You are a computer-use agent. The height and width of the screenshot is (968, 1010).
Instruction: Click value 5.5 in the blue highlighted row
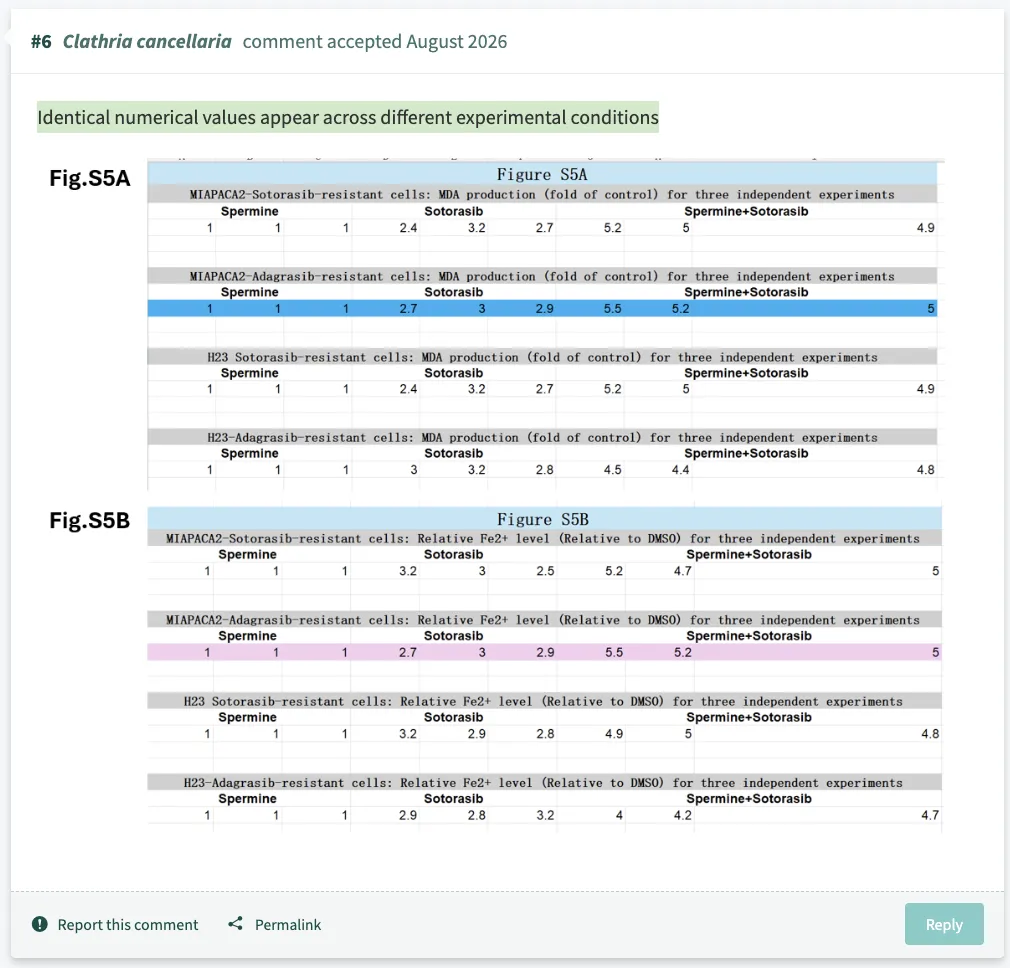613,309
